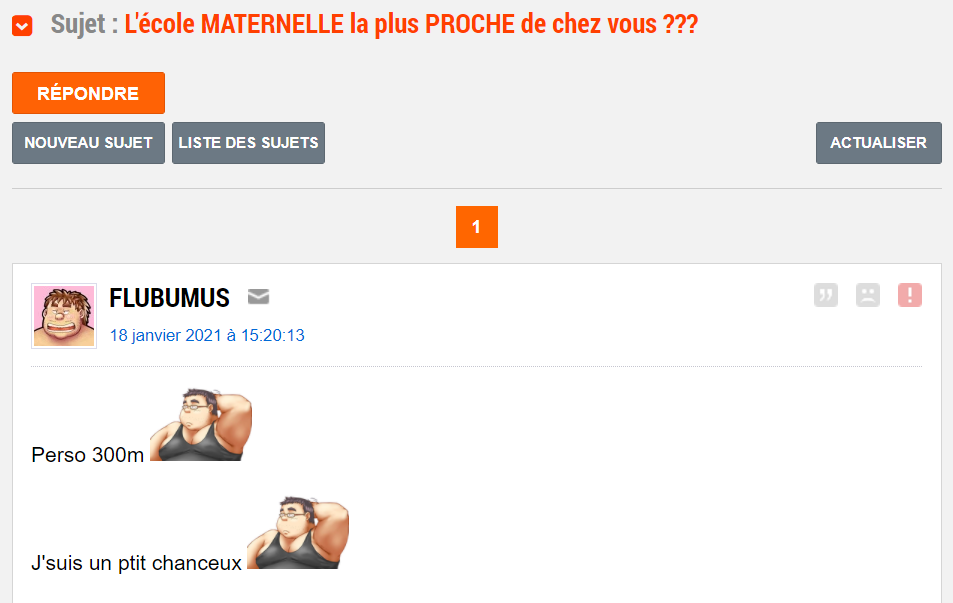Click the topic title about école MATERNELLE
Viewport: 953px width, 603px height.
(x=410, y=25)
